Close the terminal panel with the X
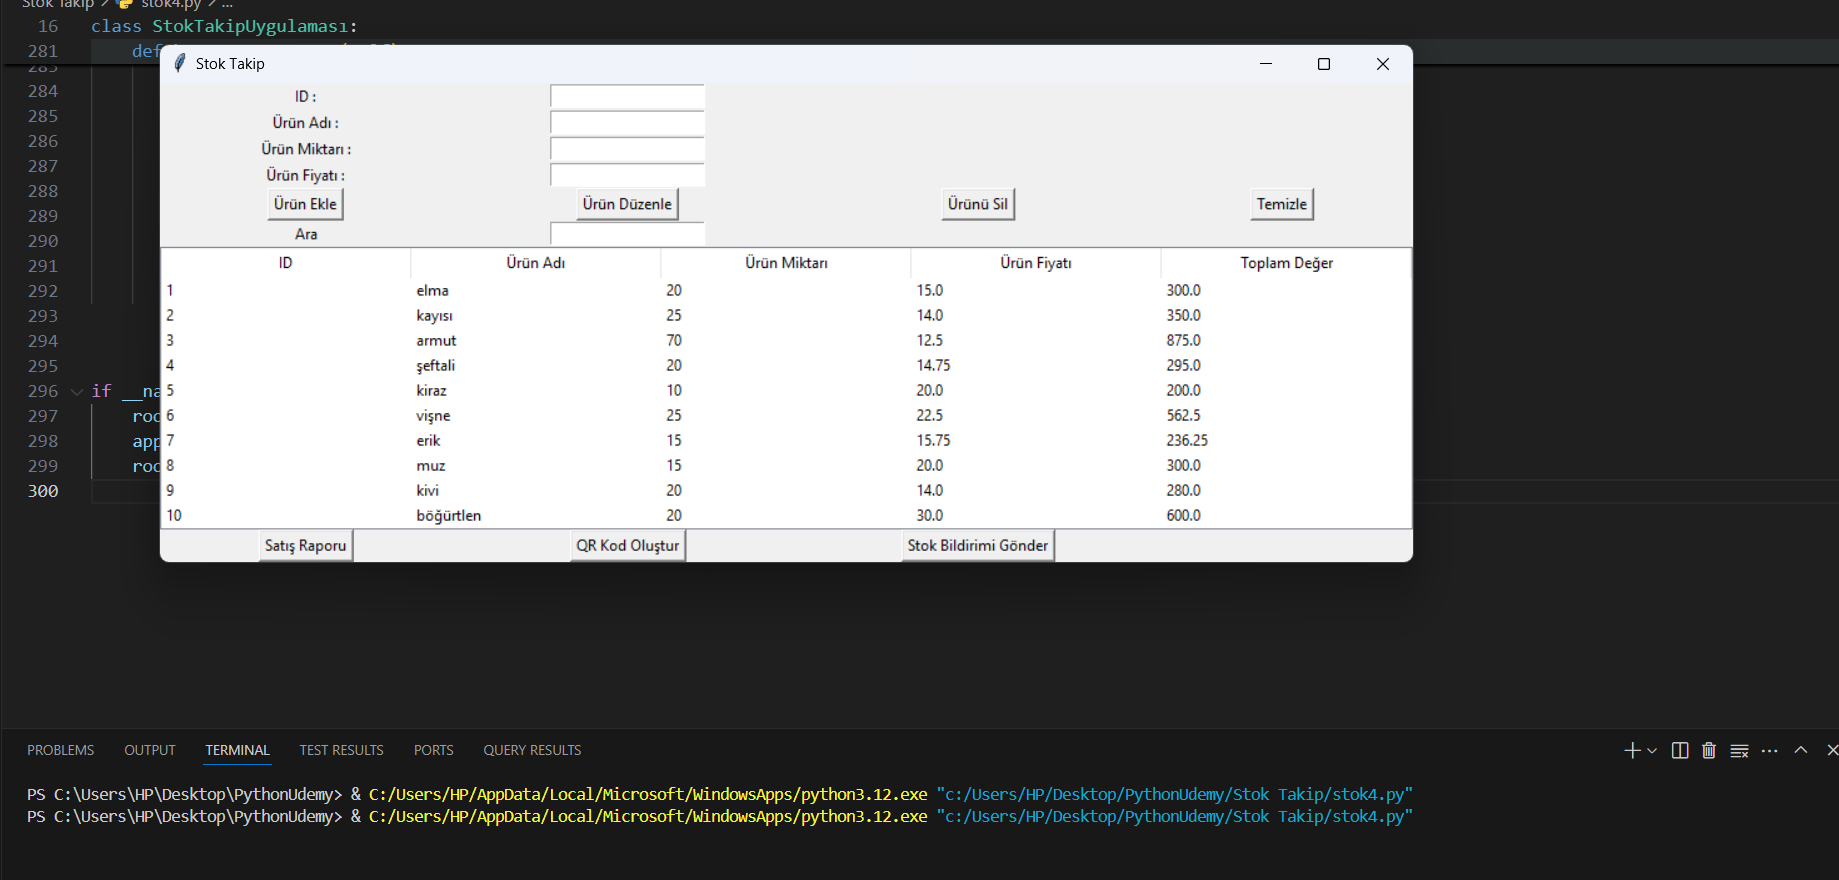Viewport: 1839px width, 880px height. (1831, 750)
